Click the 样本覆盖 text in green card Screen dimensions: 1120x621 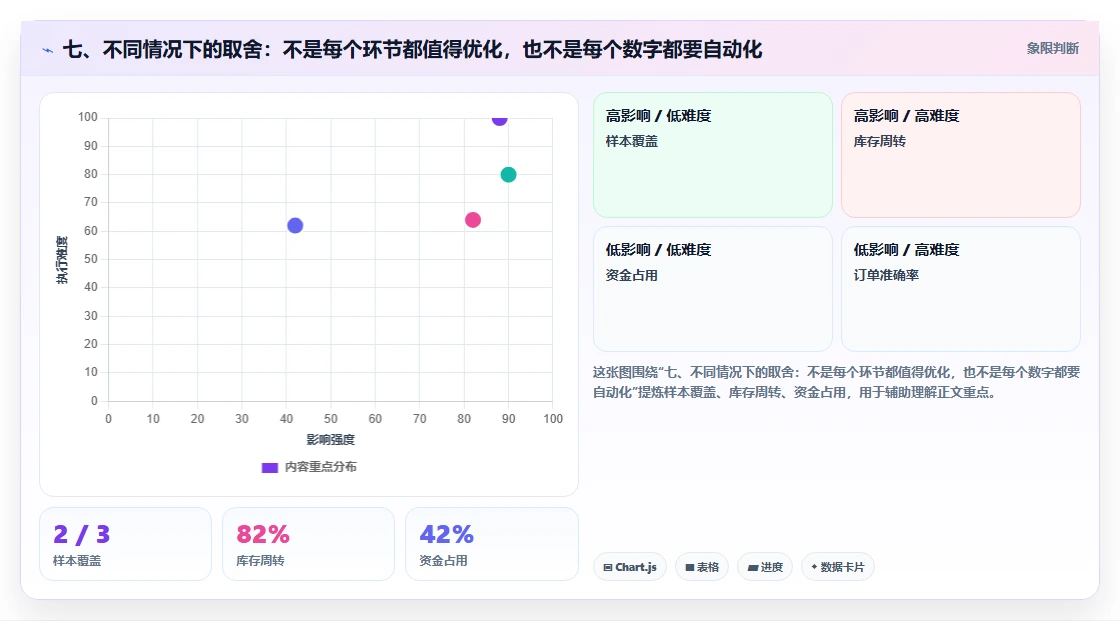pos(631,141)
